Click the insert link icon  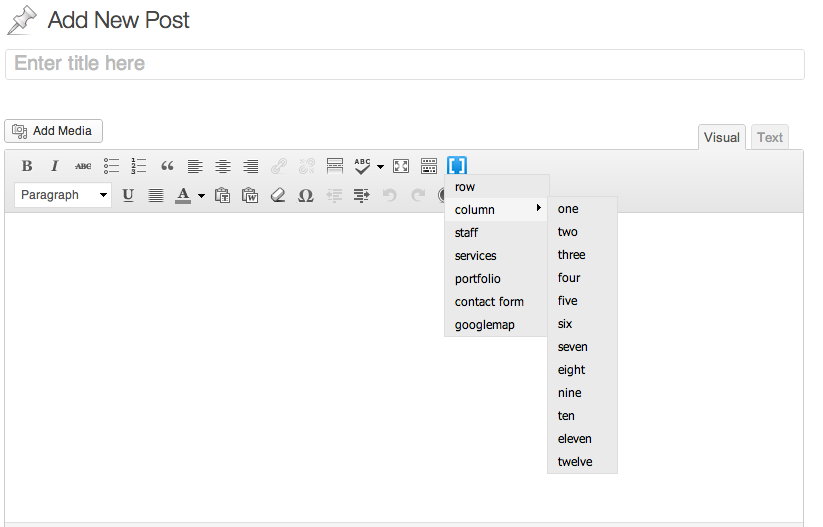click(279, 166)
